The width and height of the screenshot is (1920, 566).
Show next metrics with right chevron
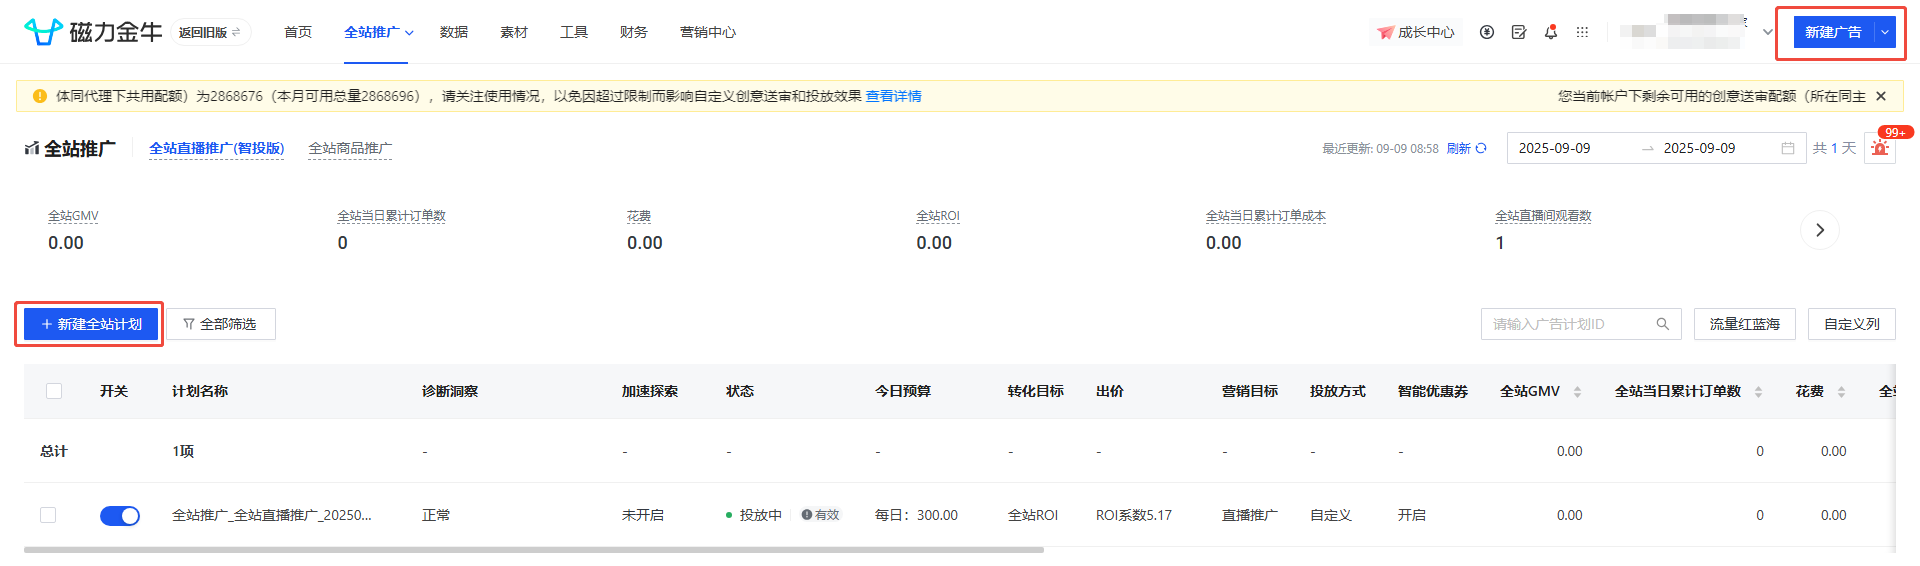tap(1820, 230)
